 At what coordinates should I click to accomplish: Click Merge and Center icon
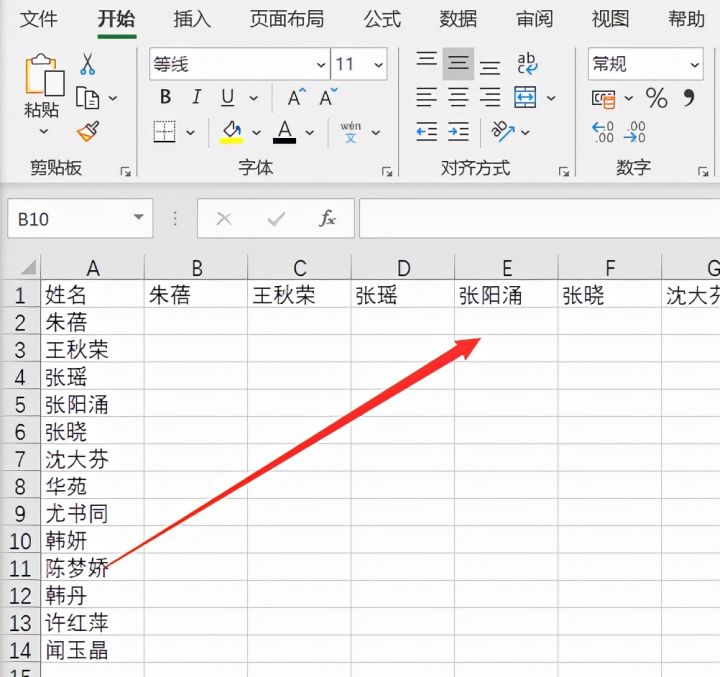coord(525,97)
